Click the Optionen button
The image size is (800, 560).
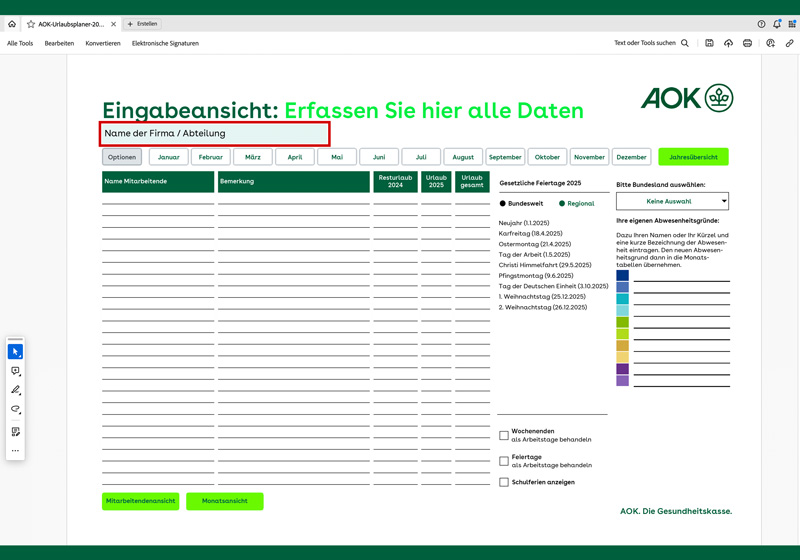pyautogui.click(x=122, y=157)
